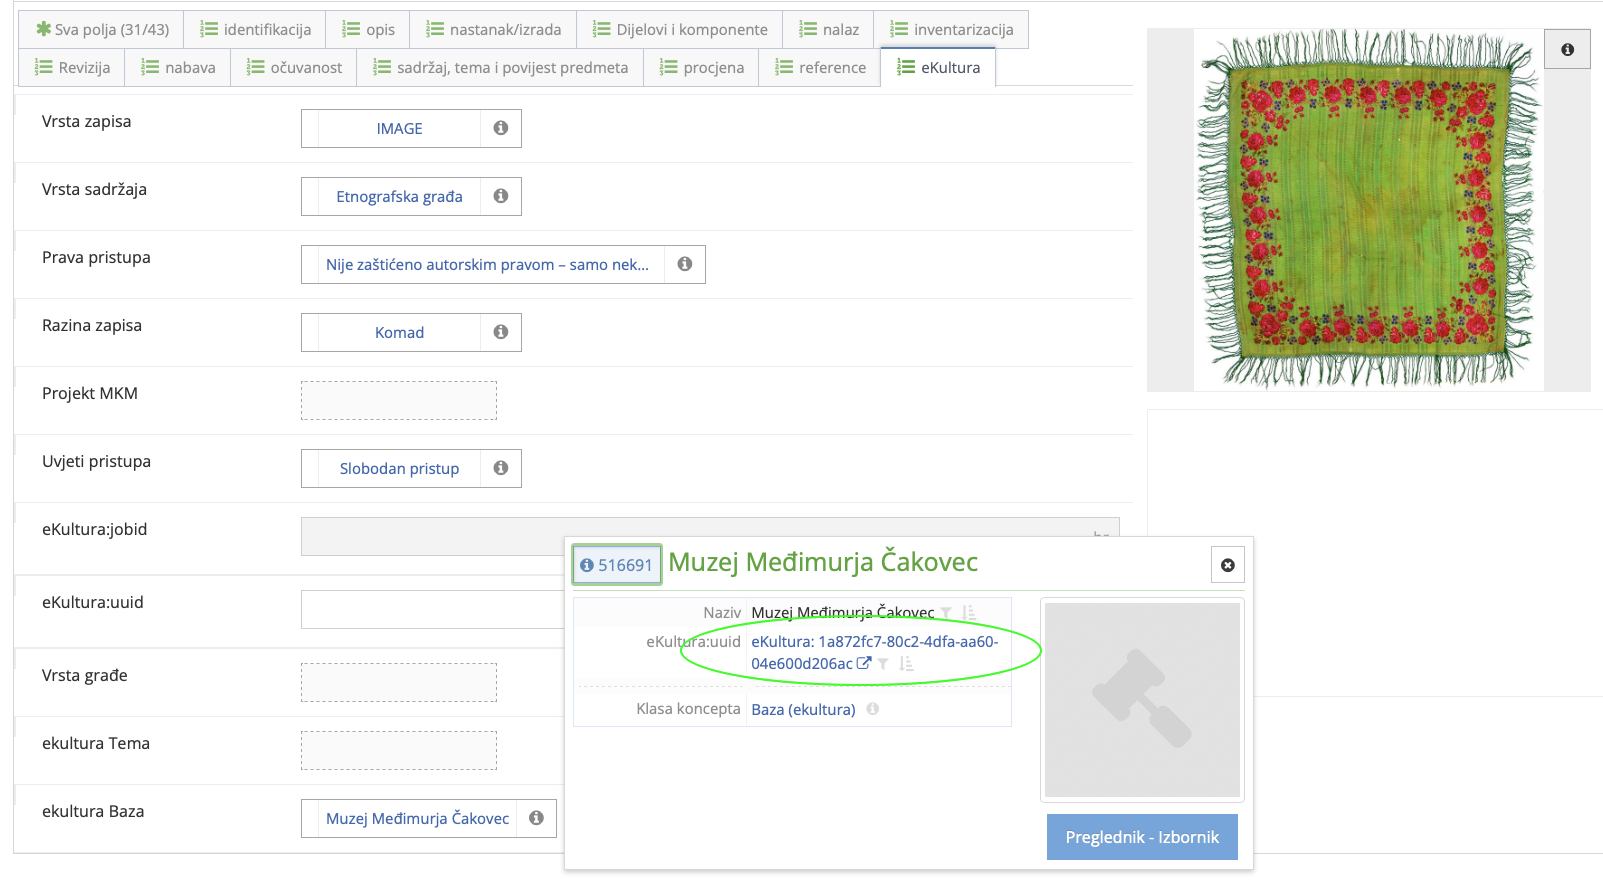Screen dimensions: 1603x896
Task: Click the 'Vrsta zapisa' field label
Action: pyautogui.click(x=87, y=121)
